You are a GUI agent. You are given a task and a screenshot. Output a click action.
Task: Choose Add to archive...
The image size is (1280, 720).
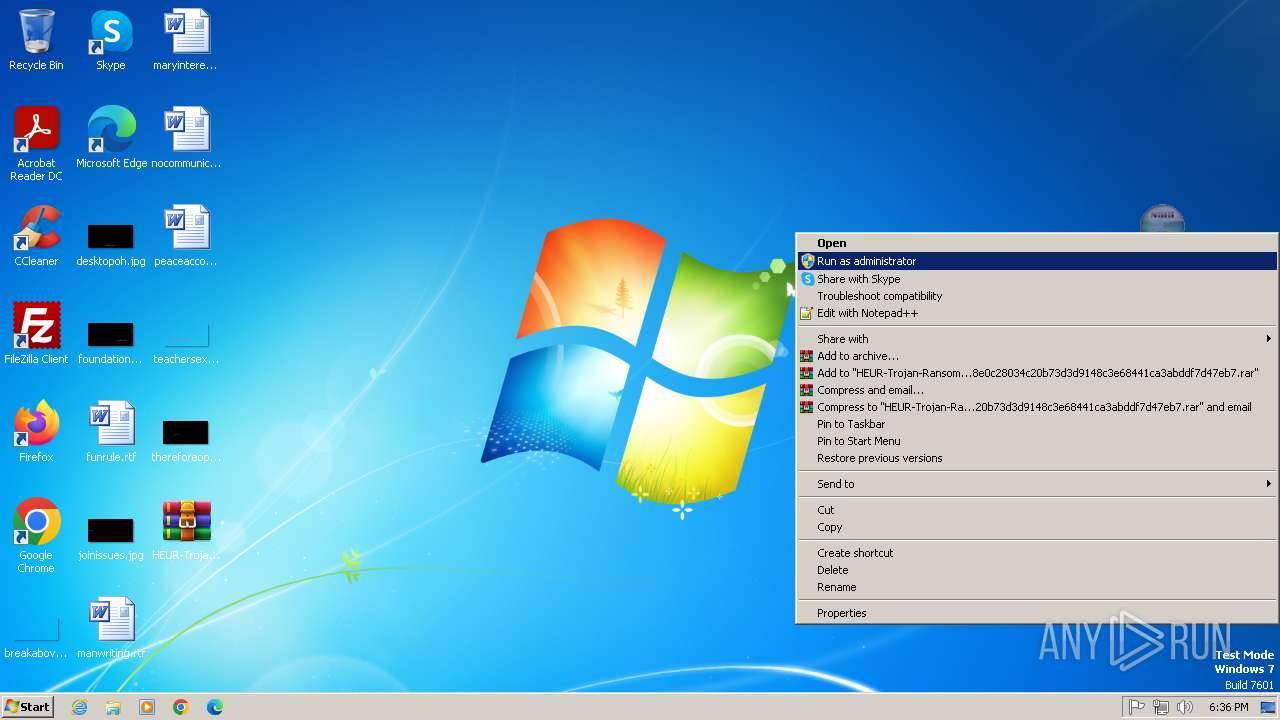pyautogui.click(x=1036, y=356)
